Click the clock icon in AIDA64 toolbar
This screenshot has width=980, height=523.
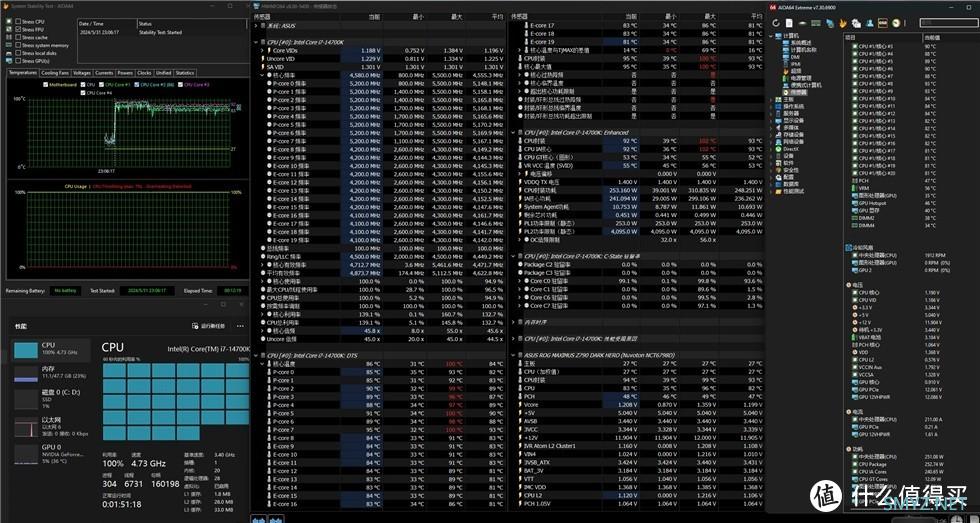click(x=896, y=23)
